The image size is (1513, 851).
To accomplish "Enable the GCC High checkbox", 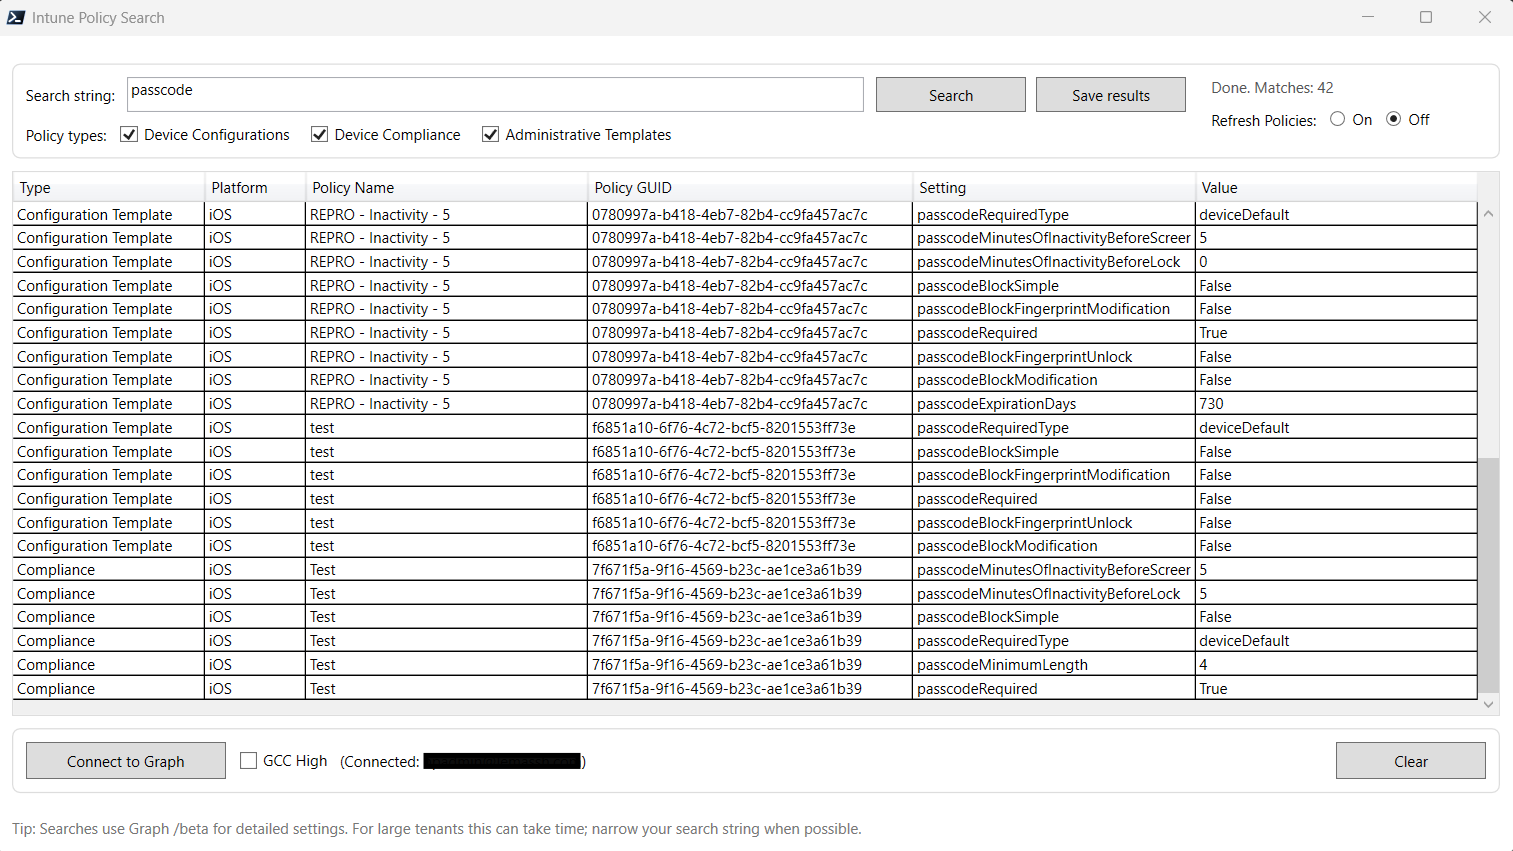I will point(248,761).
